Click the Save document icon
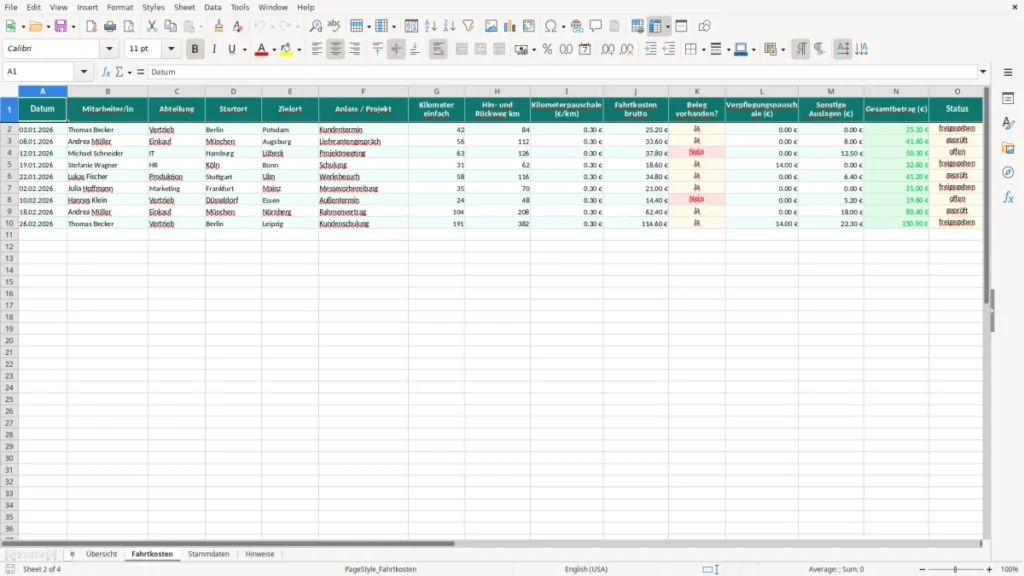 coord(61,26)
